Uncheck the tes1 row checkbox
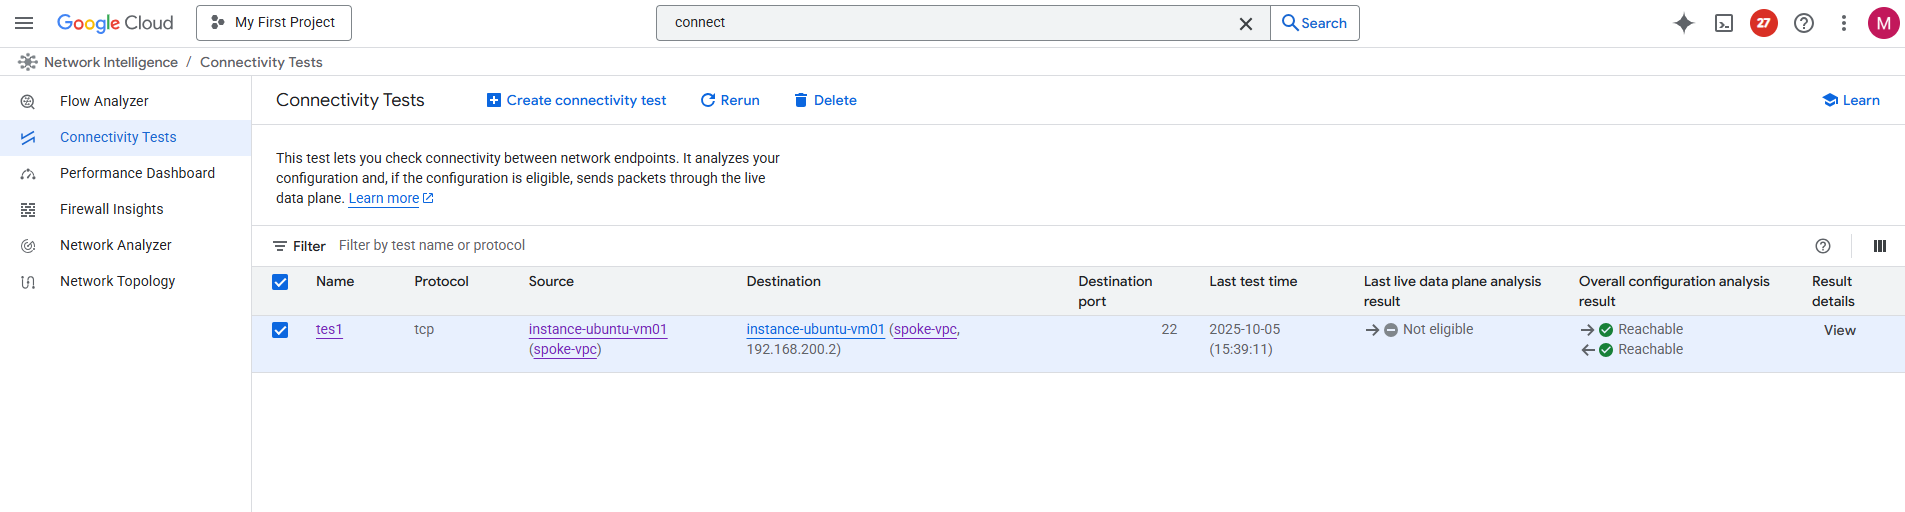 [x=280, y=330]
